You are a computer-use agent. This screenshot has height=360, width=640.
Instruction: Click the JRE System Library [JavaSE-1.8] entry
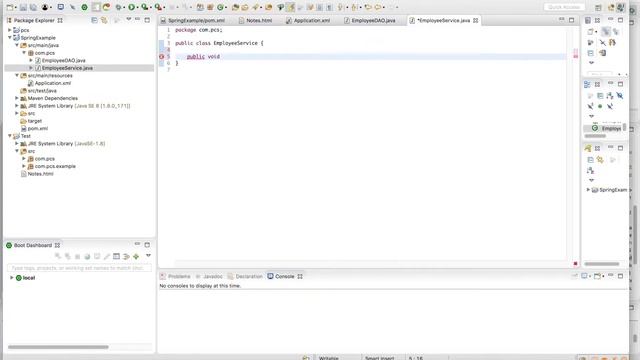tap(66, 143)
